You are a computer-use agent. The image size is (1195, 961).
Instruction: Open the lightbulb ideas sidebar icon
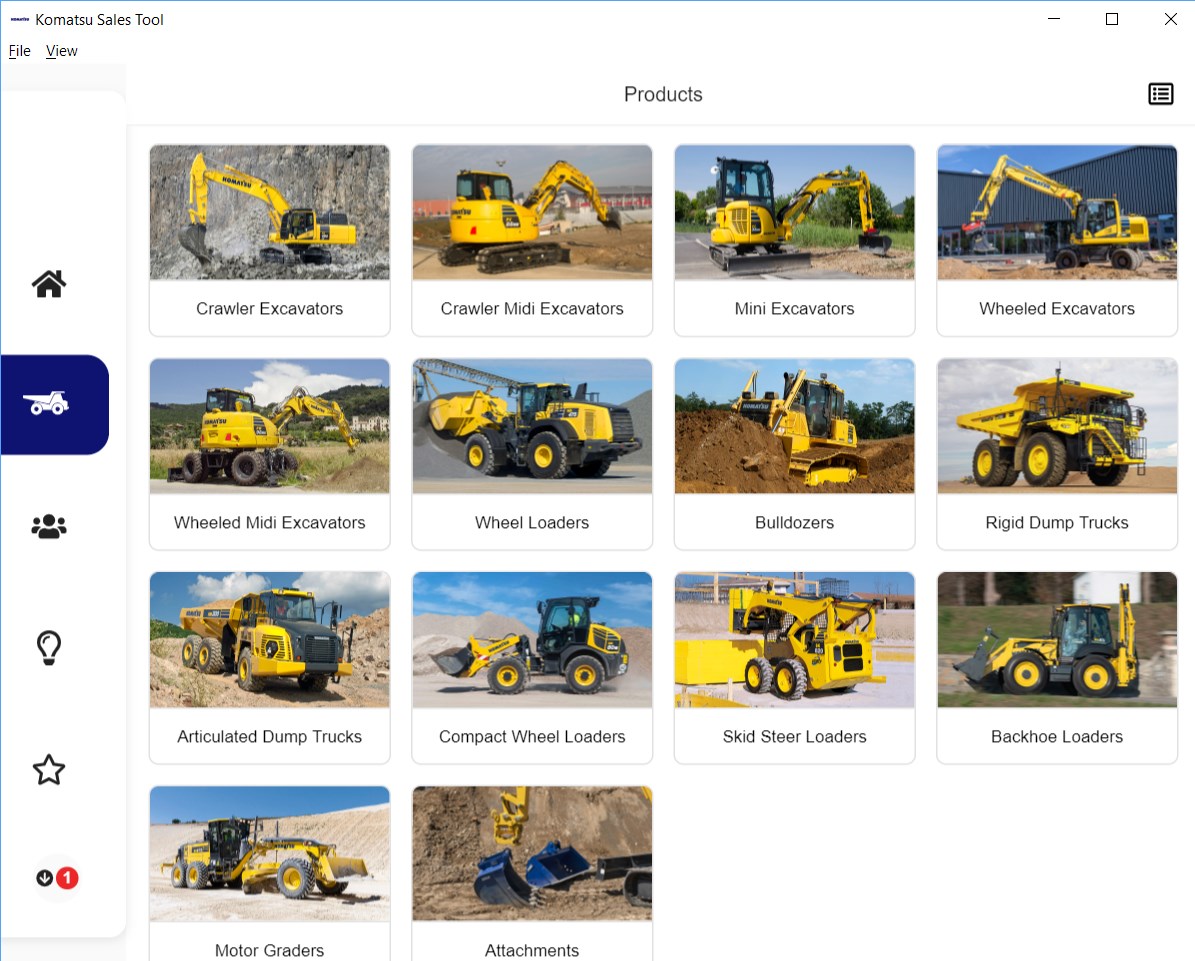(49, 648)
